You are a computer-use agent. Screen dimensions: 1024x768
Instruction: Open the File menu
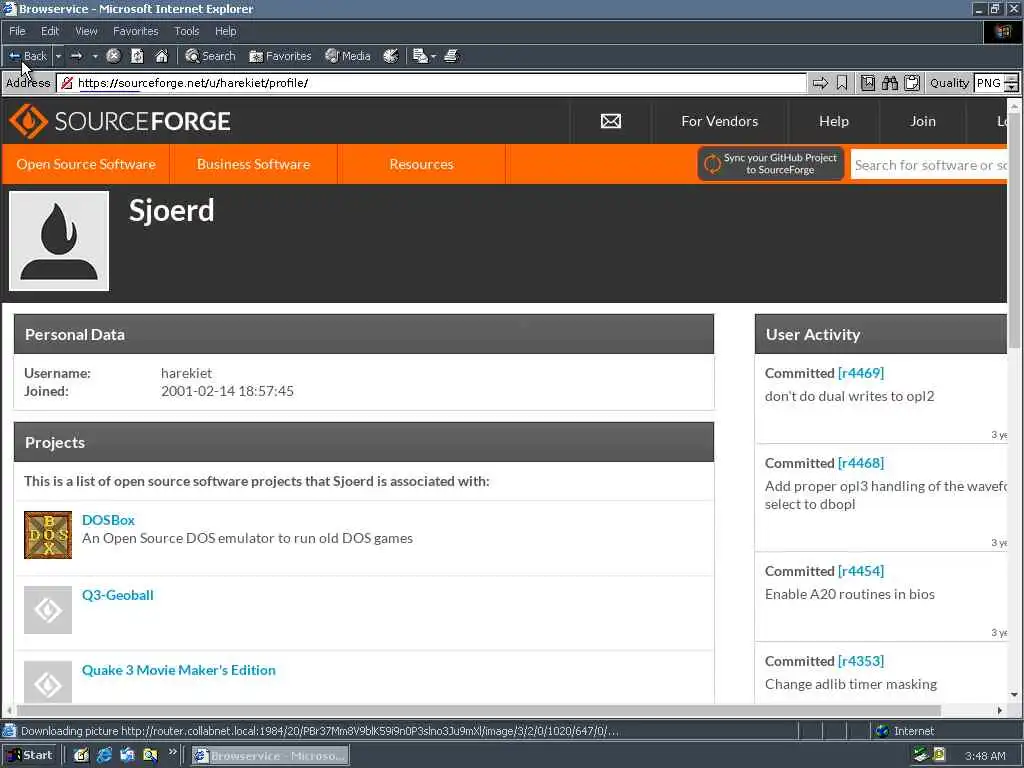[x=17, y=31]
